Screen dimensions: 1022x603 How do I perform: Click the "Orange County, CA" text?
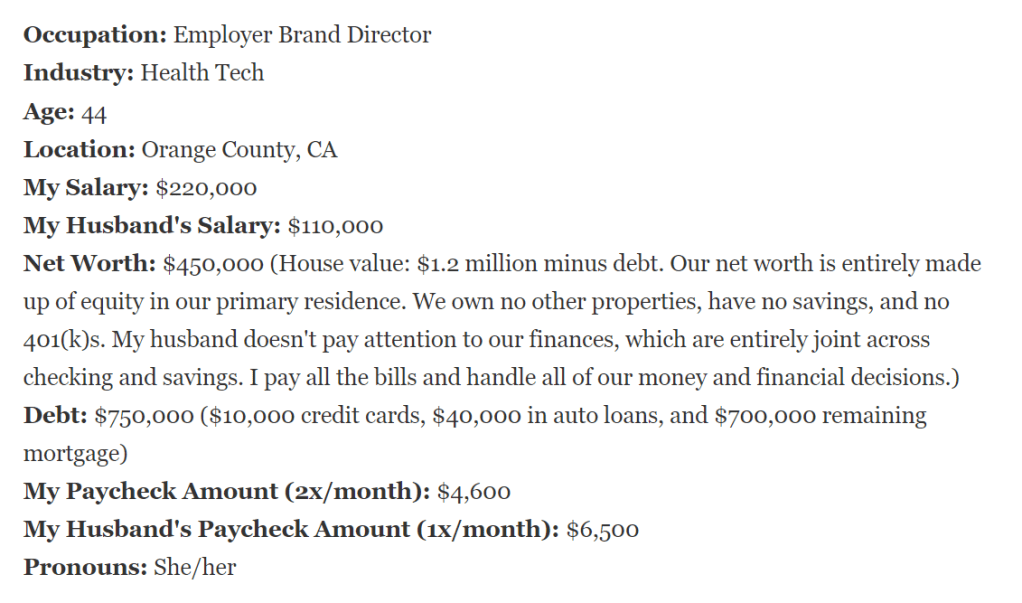point(239,150)
